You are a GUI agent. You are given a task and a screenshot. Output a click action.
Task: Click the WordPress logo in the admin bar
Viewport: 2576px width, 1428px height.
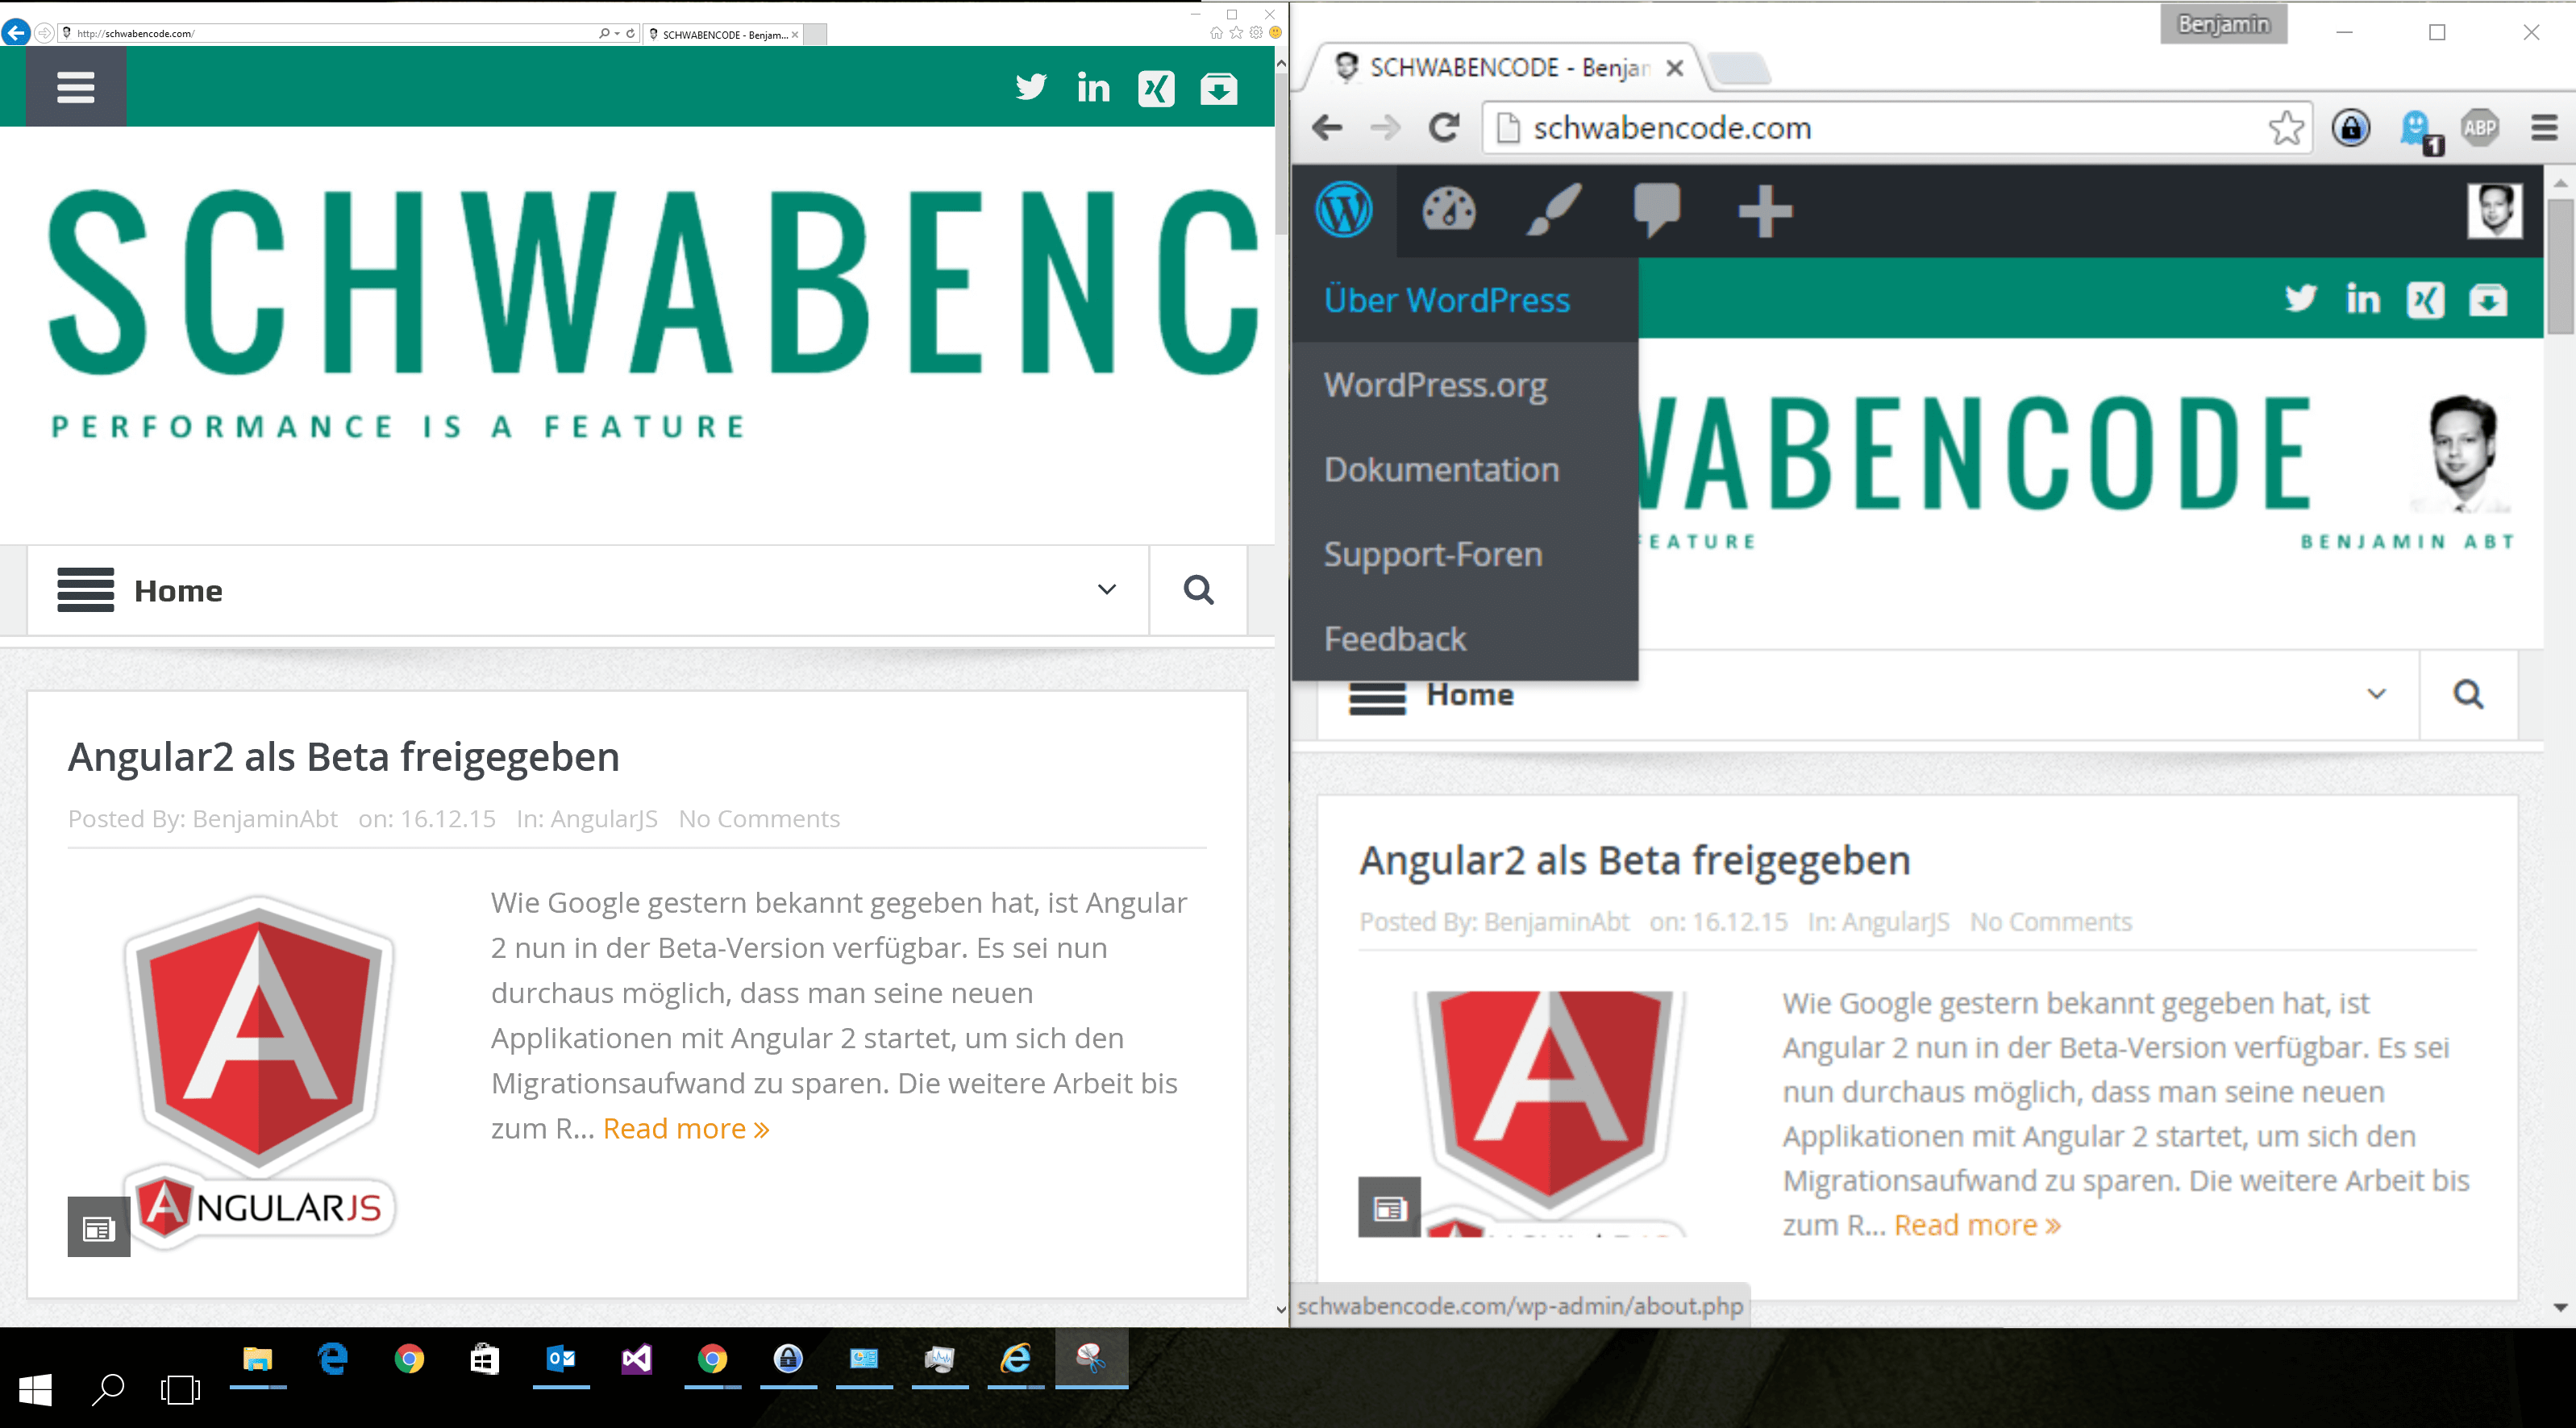coord(1343,210)
